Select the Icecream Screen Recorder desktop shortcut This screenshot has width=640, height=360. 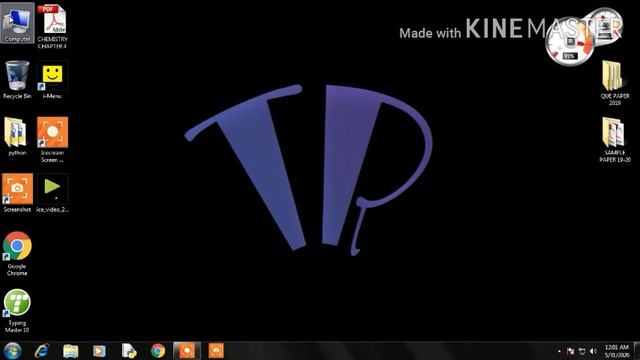(x=52, y=140)
